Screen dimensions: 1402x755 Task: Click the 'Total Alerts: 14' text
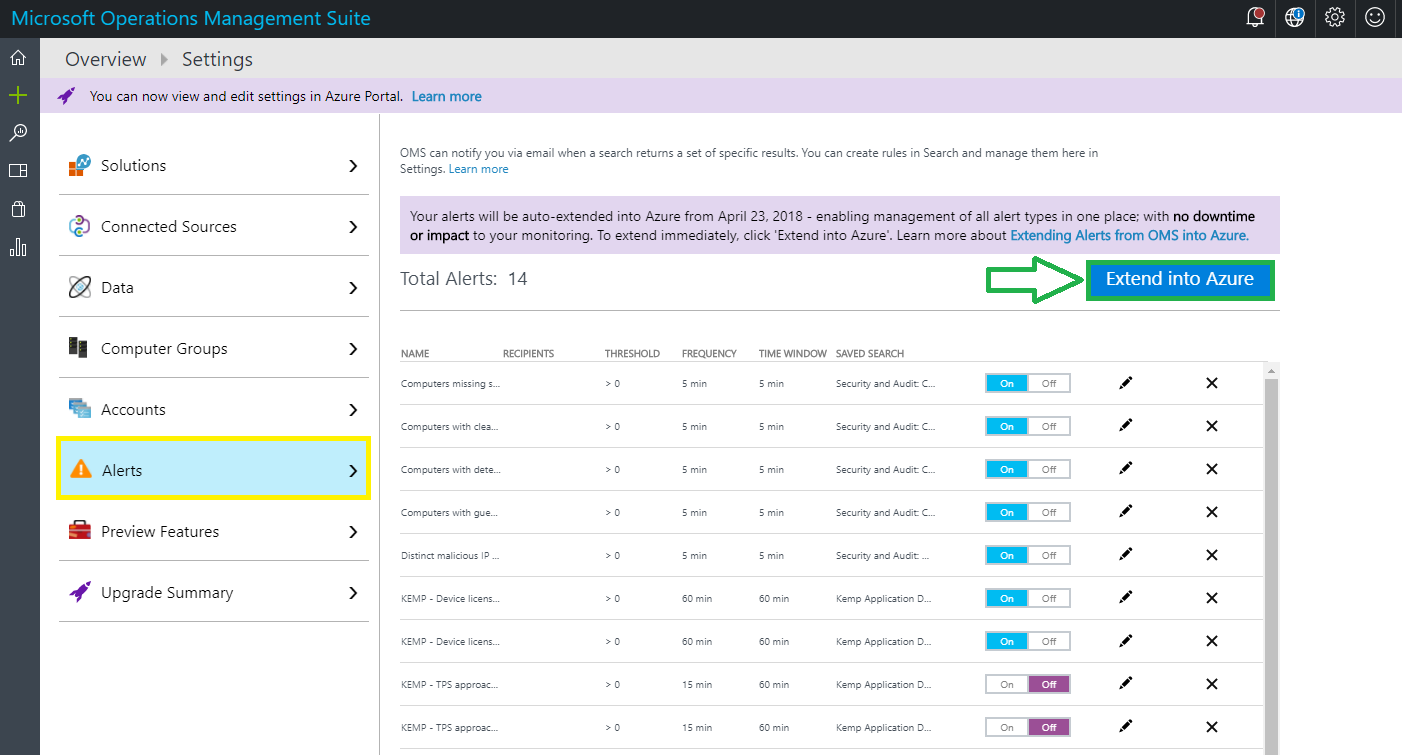(x=464, y=279)
